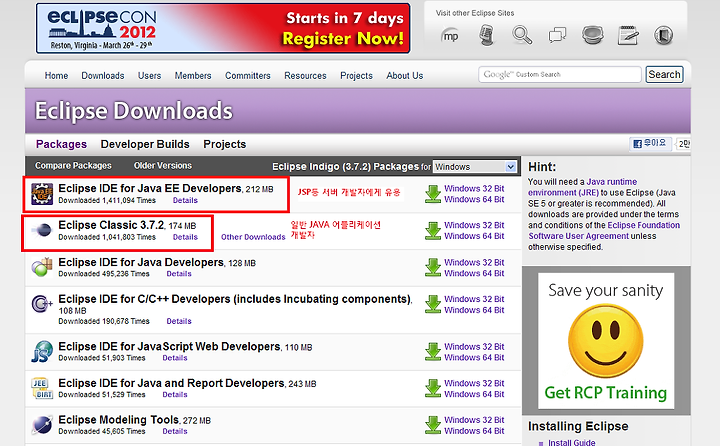Image resolution: width=720 pixels, height=446 pixels.
Task: Open Details for Java EE Developers
Action: [185, 200]
